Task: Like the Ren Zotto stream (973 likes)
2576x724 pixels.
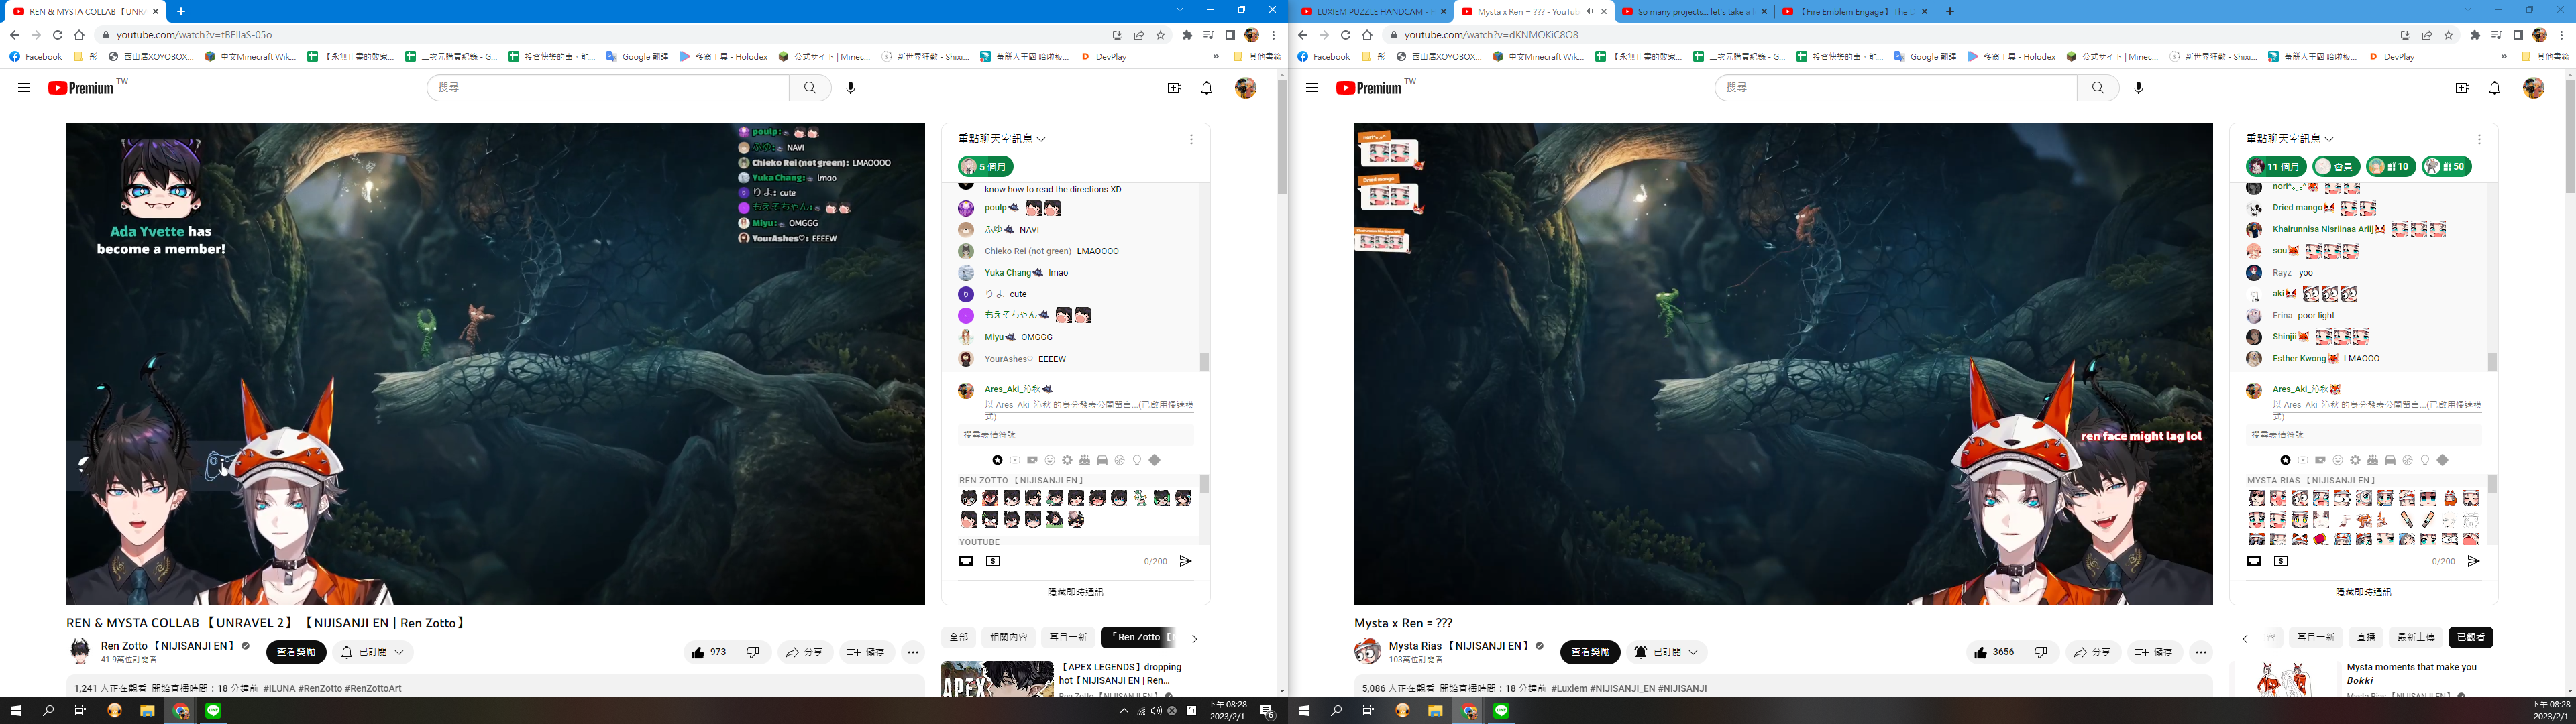Action: (709, 652)
